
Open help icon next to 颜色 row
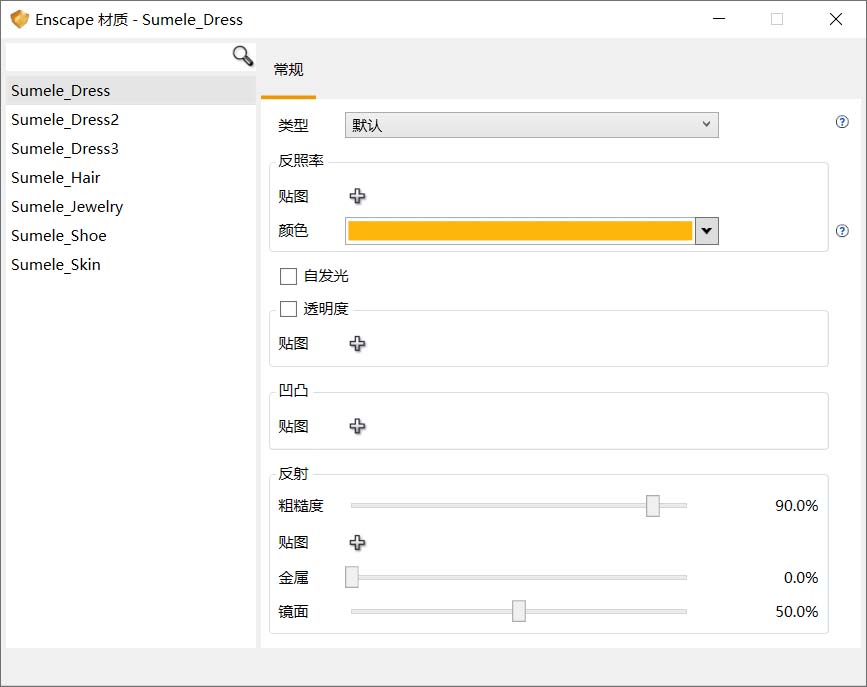[x=842, y=231]
